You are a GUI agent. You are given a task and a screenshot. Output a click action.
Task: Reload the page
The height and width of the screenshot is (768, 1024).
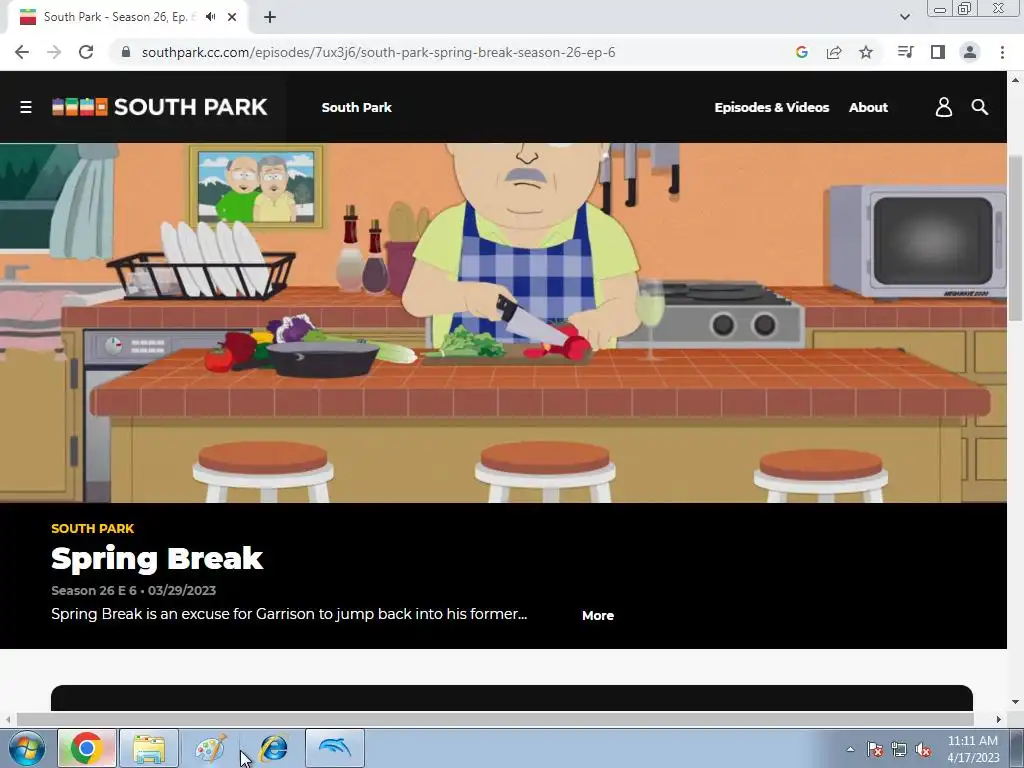point(86,52)
